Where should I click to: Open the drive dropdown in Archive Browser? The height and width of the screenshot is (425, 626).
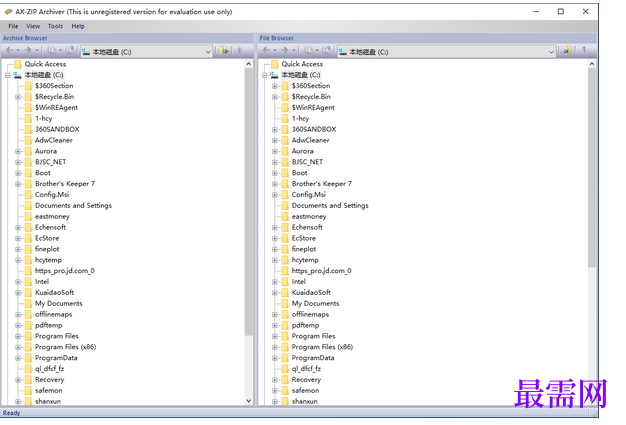(208, 51)
